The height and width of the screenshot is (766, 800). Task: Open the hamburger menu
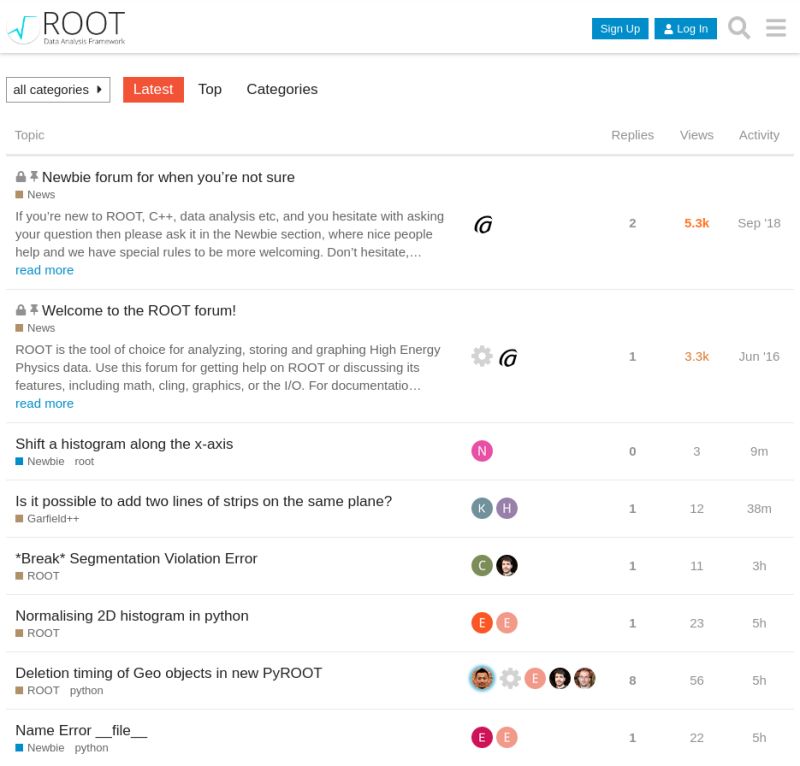[775, 28]
